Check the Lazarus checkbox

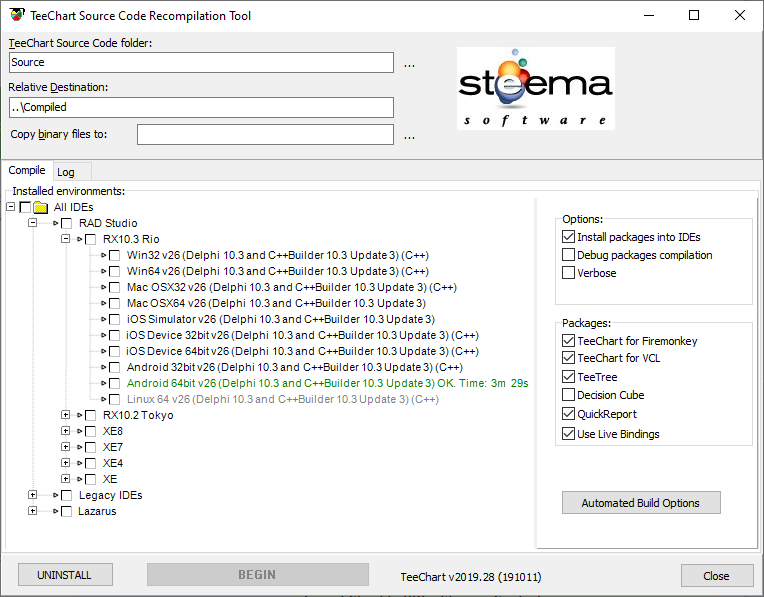[x=67, y=512]
